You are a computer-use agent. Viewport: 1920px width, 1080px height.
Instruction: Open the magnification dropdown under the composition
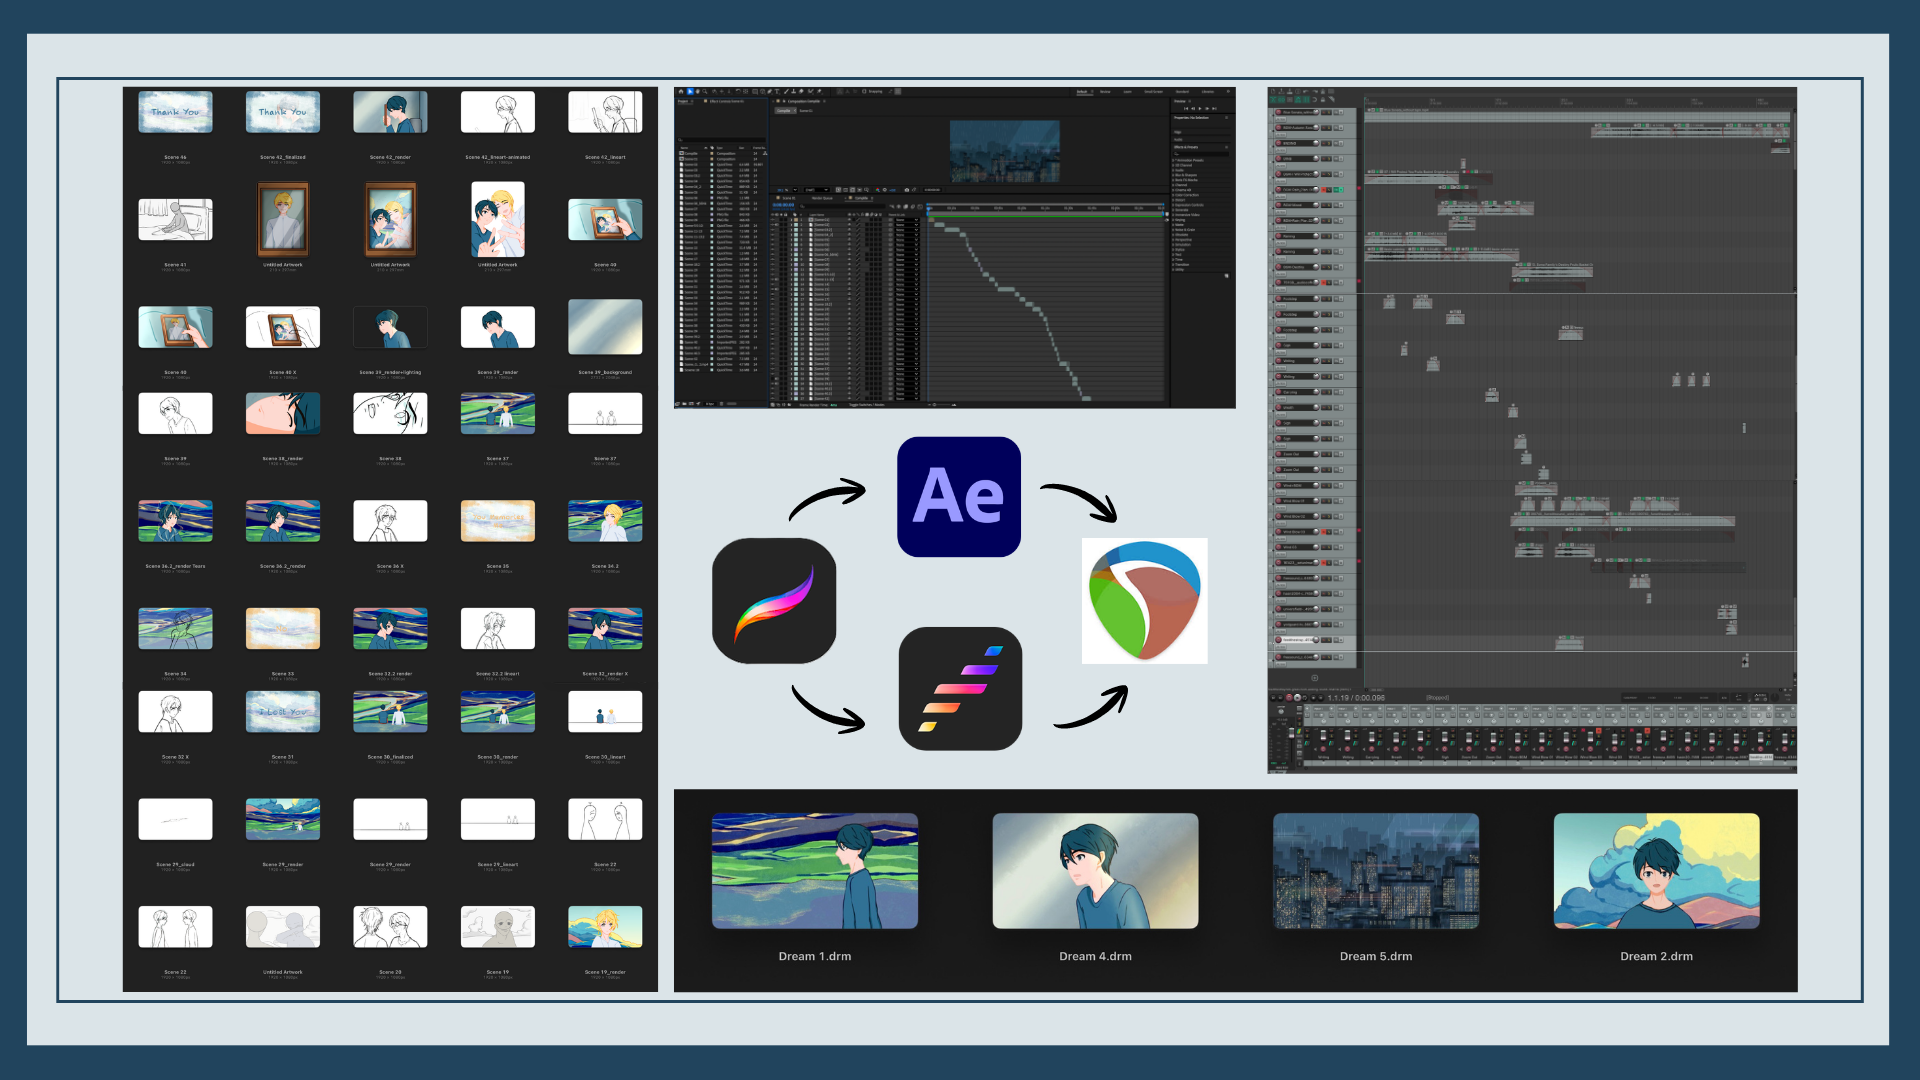click(x=795, y=190)
